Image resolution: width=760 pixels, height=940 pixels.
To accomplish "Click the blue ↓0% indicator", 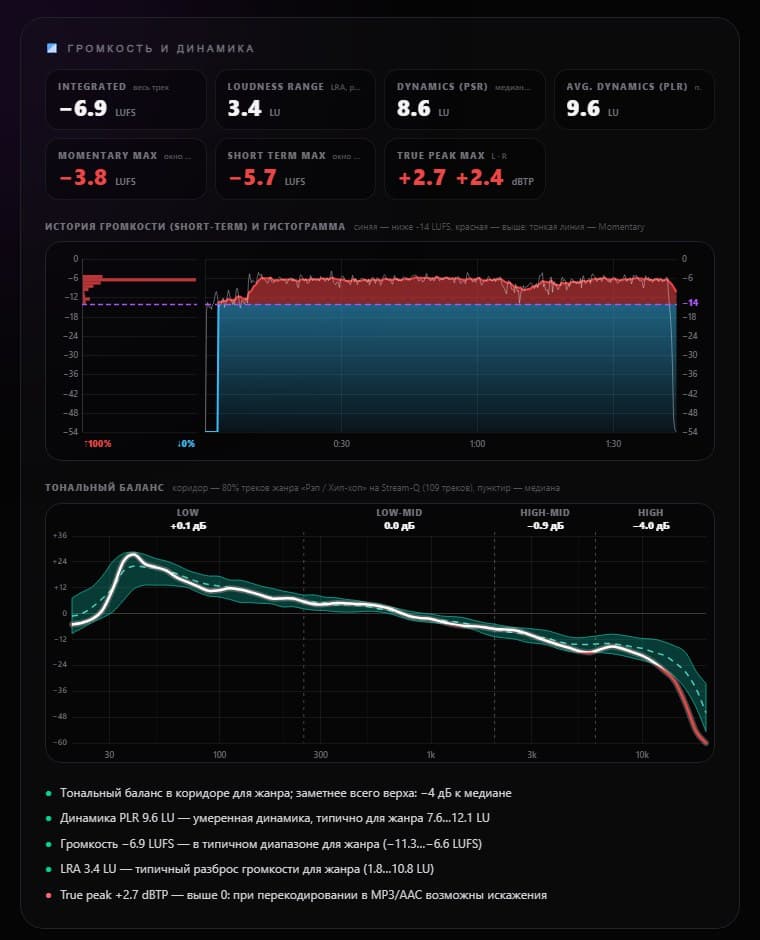I will 186,444.
